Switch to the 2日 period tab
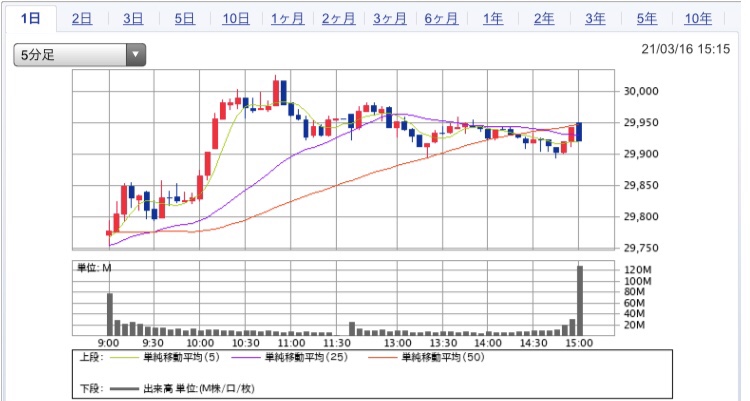750x401 pixels. click(82, 19)
